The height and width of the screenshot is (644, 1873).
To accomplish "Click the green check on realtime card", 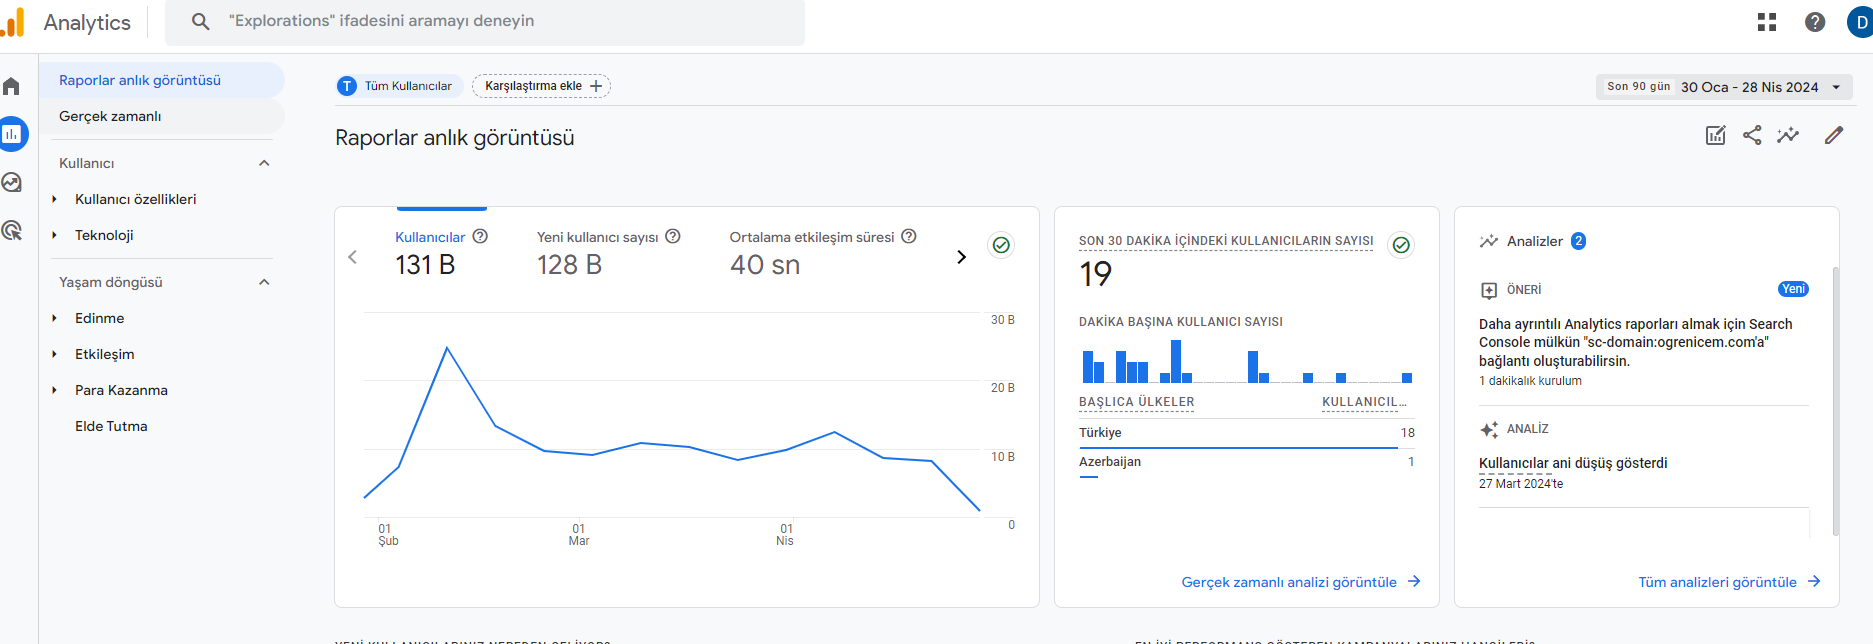I will [1401, 245].
